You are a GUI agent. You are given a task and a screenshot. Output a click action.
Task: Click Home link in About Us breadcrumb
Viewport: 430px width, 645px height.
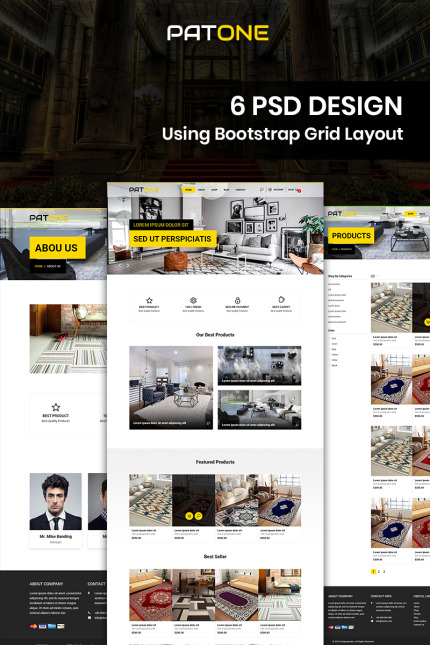tap(38, 266)
